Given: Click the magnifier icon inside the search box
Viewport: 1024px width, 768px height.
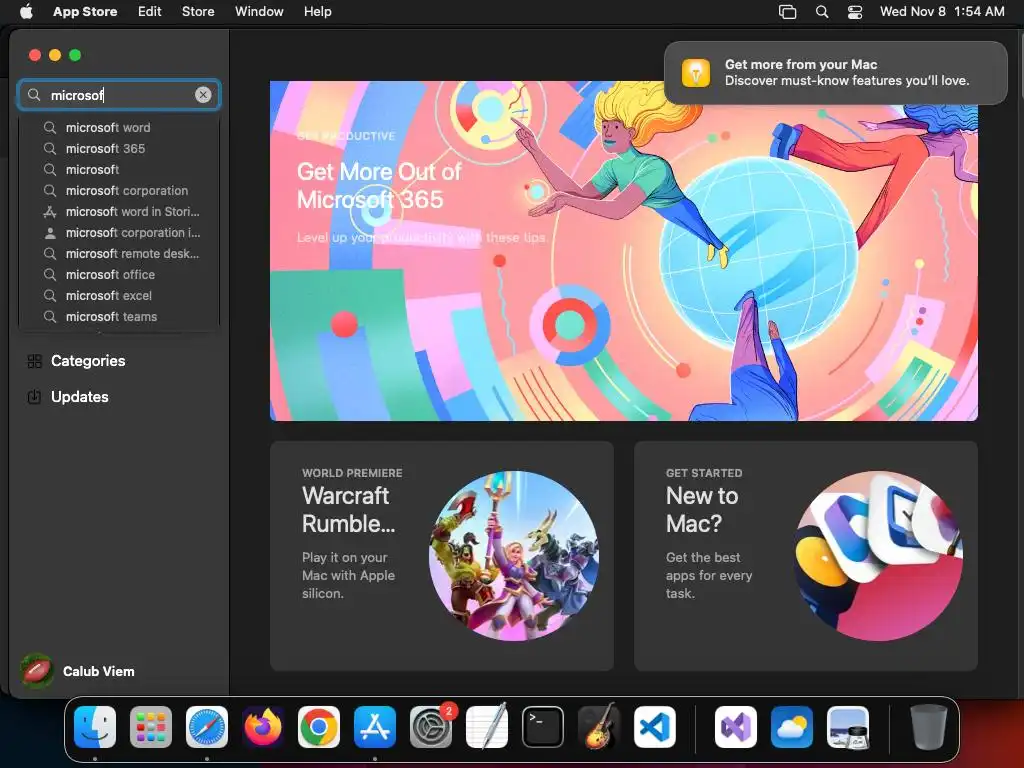Looking at the screenshot, I should [34, 95].
